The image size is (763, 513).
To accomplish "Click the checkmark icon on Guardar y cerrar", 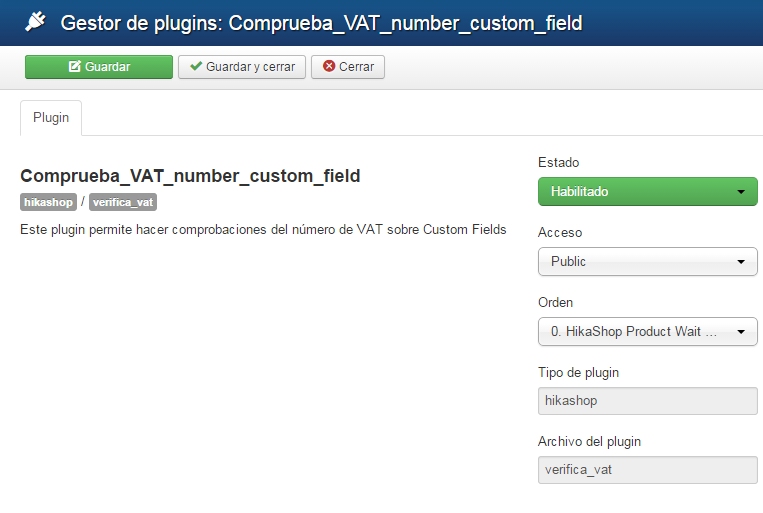I will 196,67.
